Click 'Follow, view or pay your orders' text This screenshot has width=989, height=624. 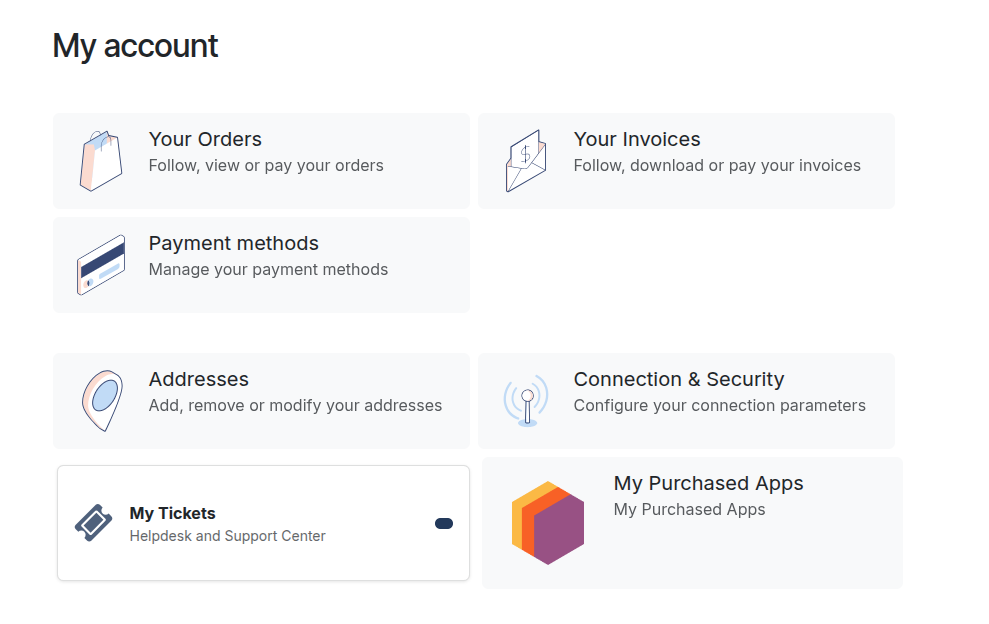point(266,165)
